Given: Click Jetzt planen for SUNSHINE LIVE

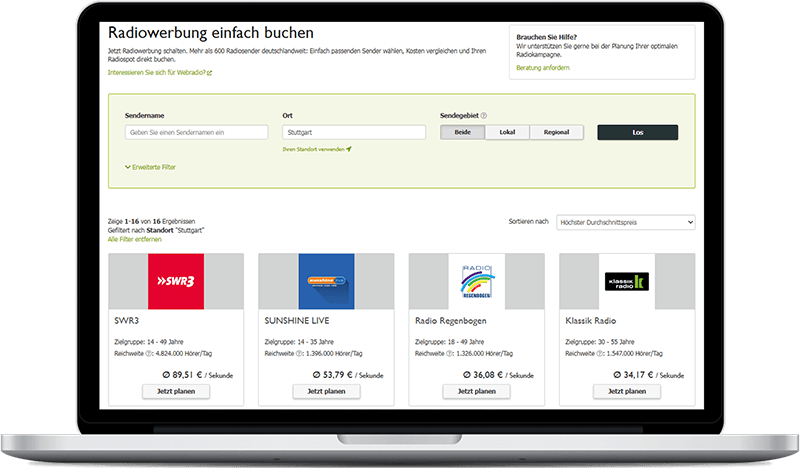Looking at the screenshot, I should coord(327,391).
